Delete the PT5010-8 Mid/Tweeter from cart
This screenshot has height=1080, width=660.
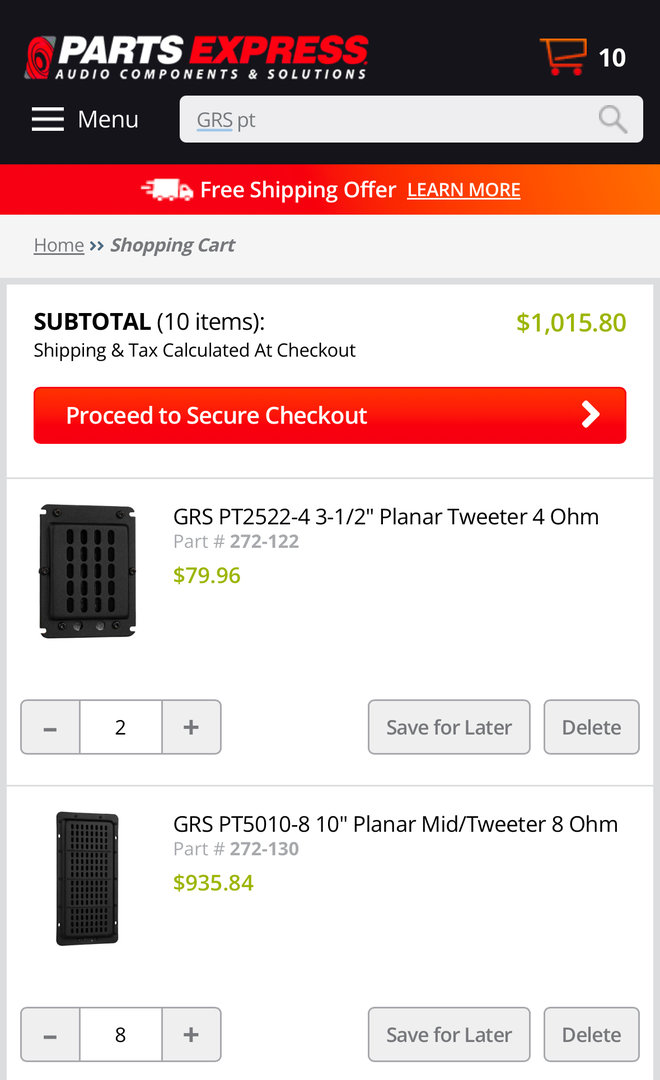591,1034
